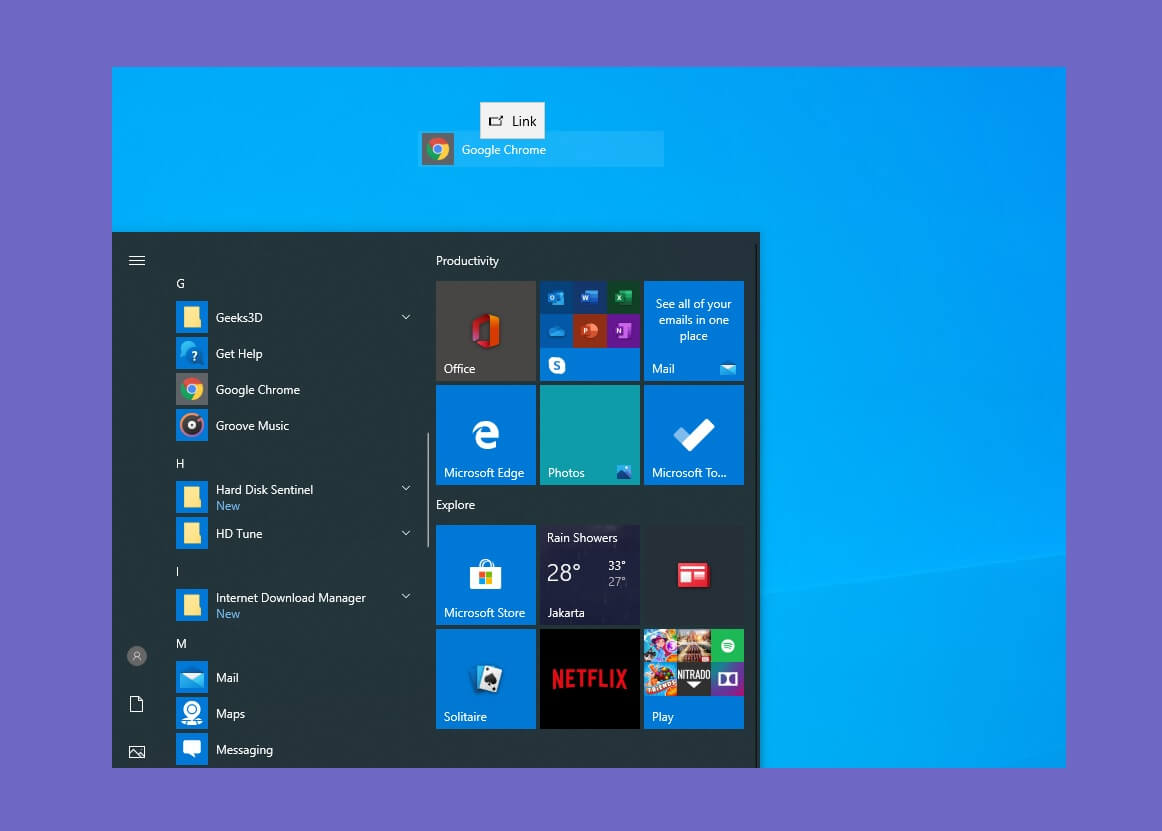Open Pictures from the Start sidebar
The image size is (1162, 831).
pos(137,752)
